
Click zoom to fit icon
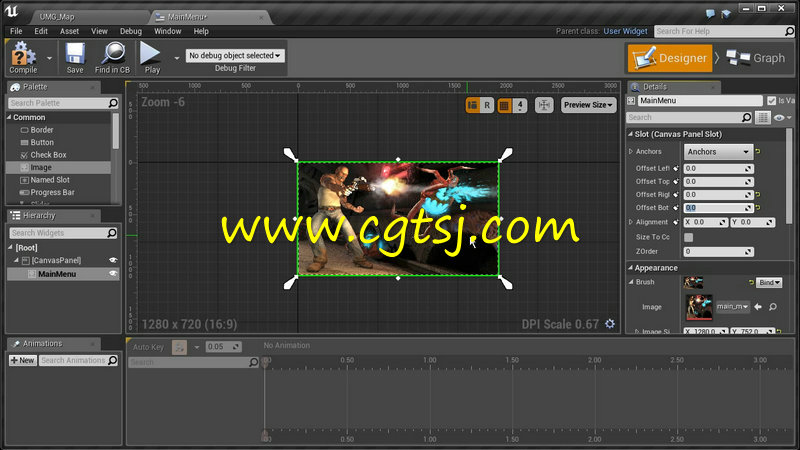pyautogui.click(x=544, y=105)
